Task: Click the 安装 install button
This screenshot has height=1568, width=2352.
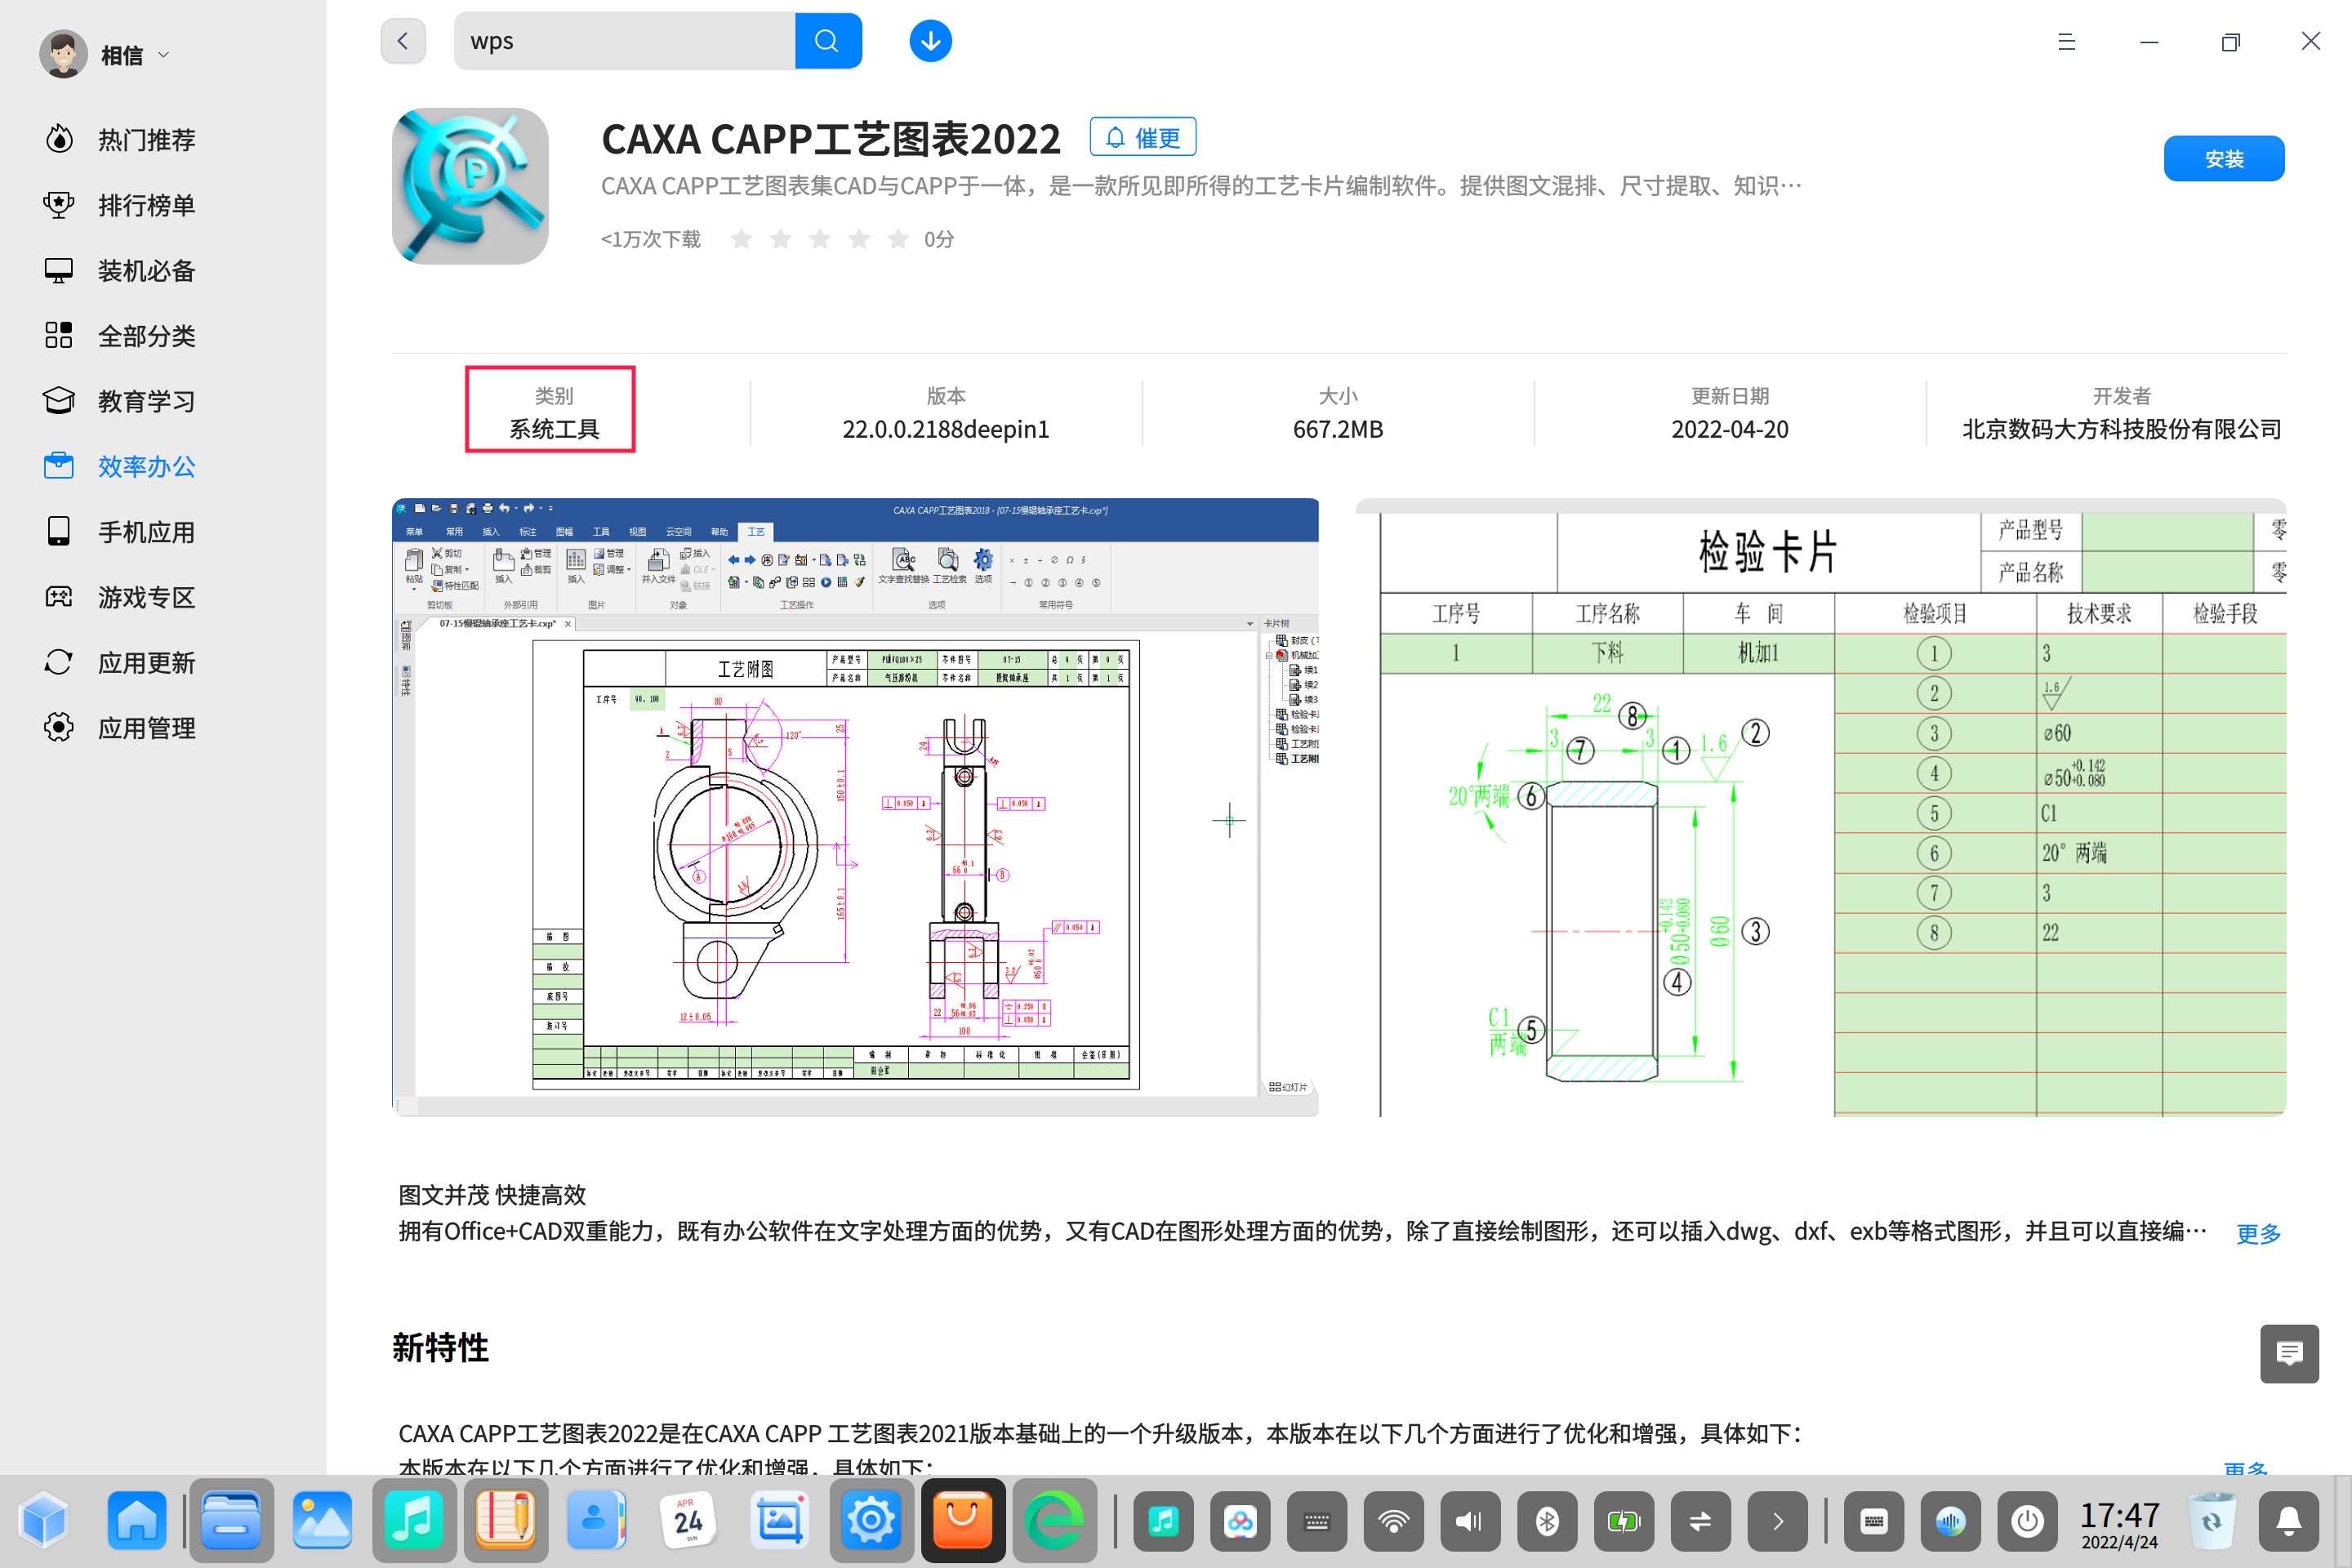Action: click(2223, 157)
